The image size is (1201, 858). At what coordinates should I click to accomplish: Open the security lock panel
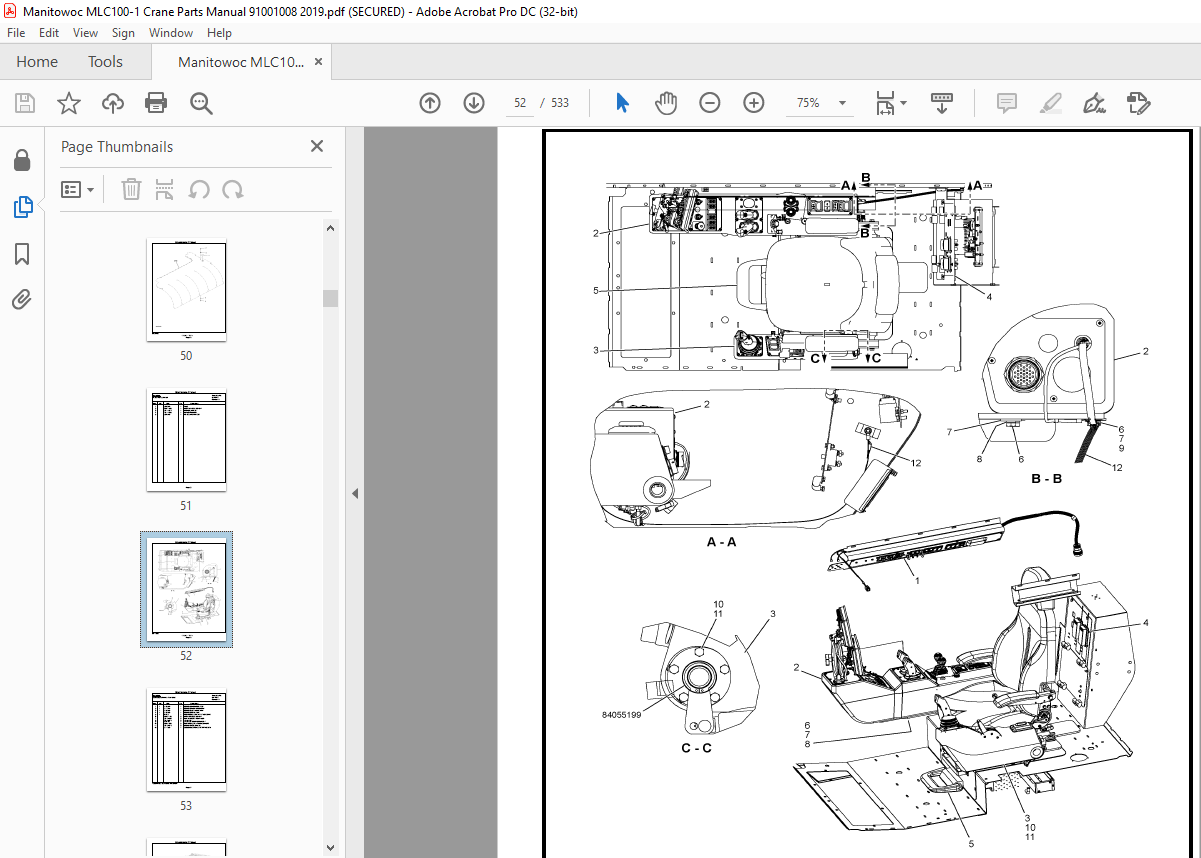click(22, 160)
